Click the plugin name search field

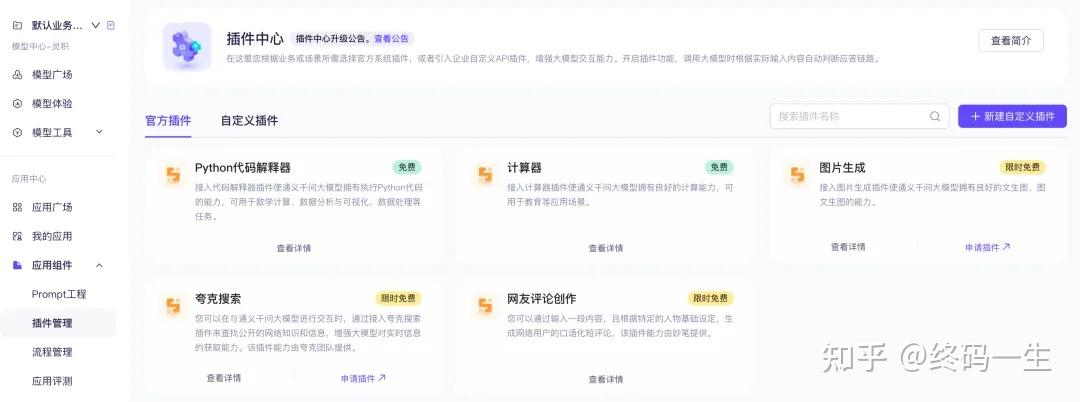coord(850,116)
